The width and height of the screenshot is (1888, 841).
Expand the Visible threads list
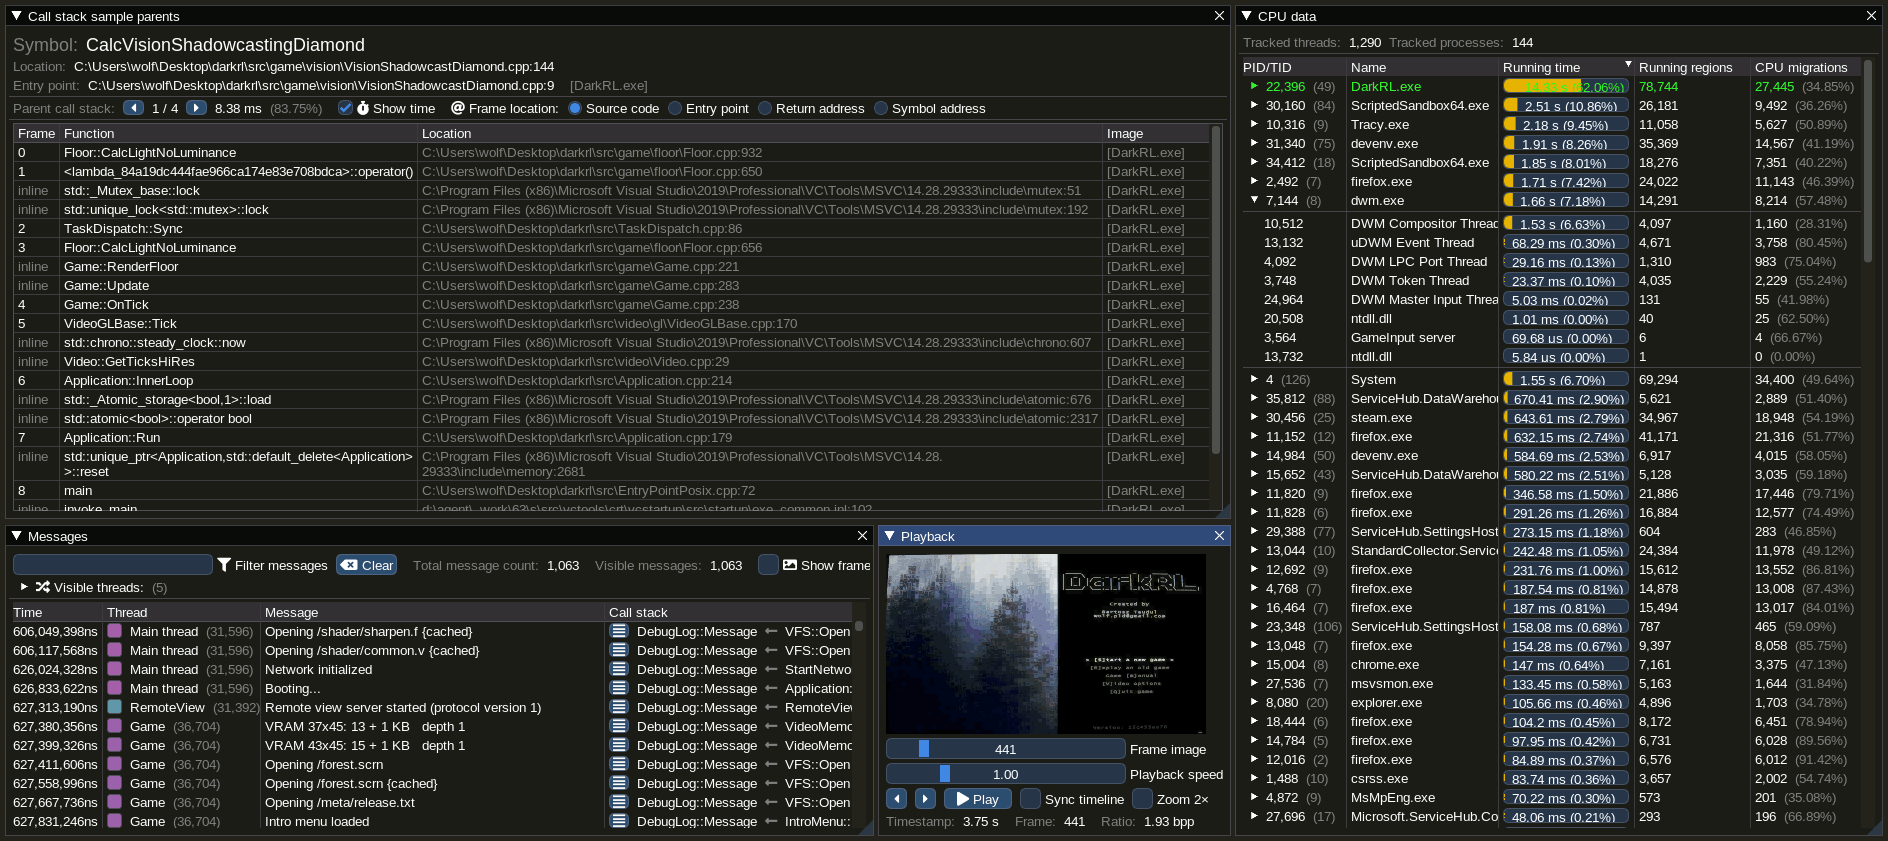(x=24, y=587)
